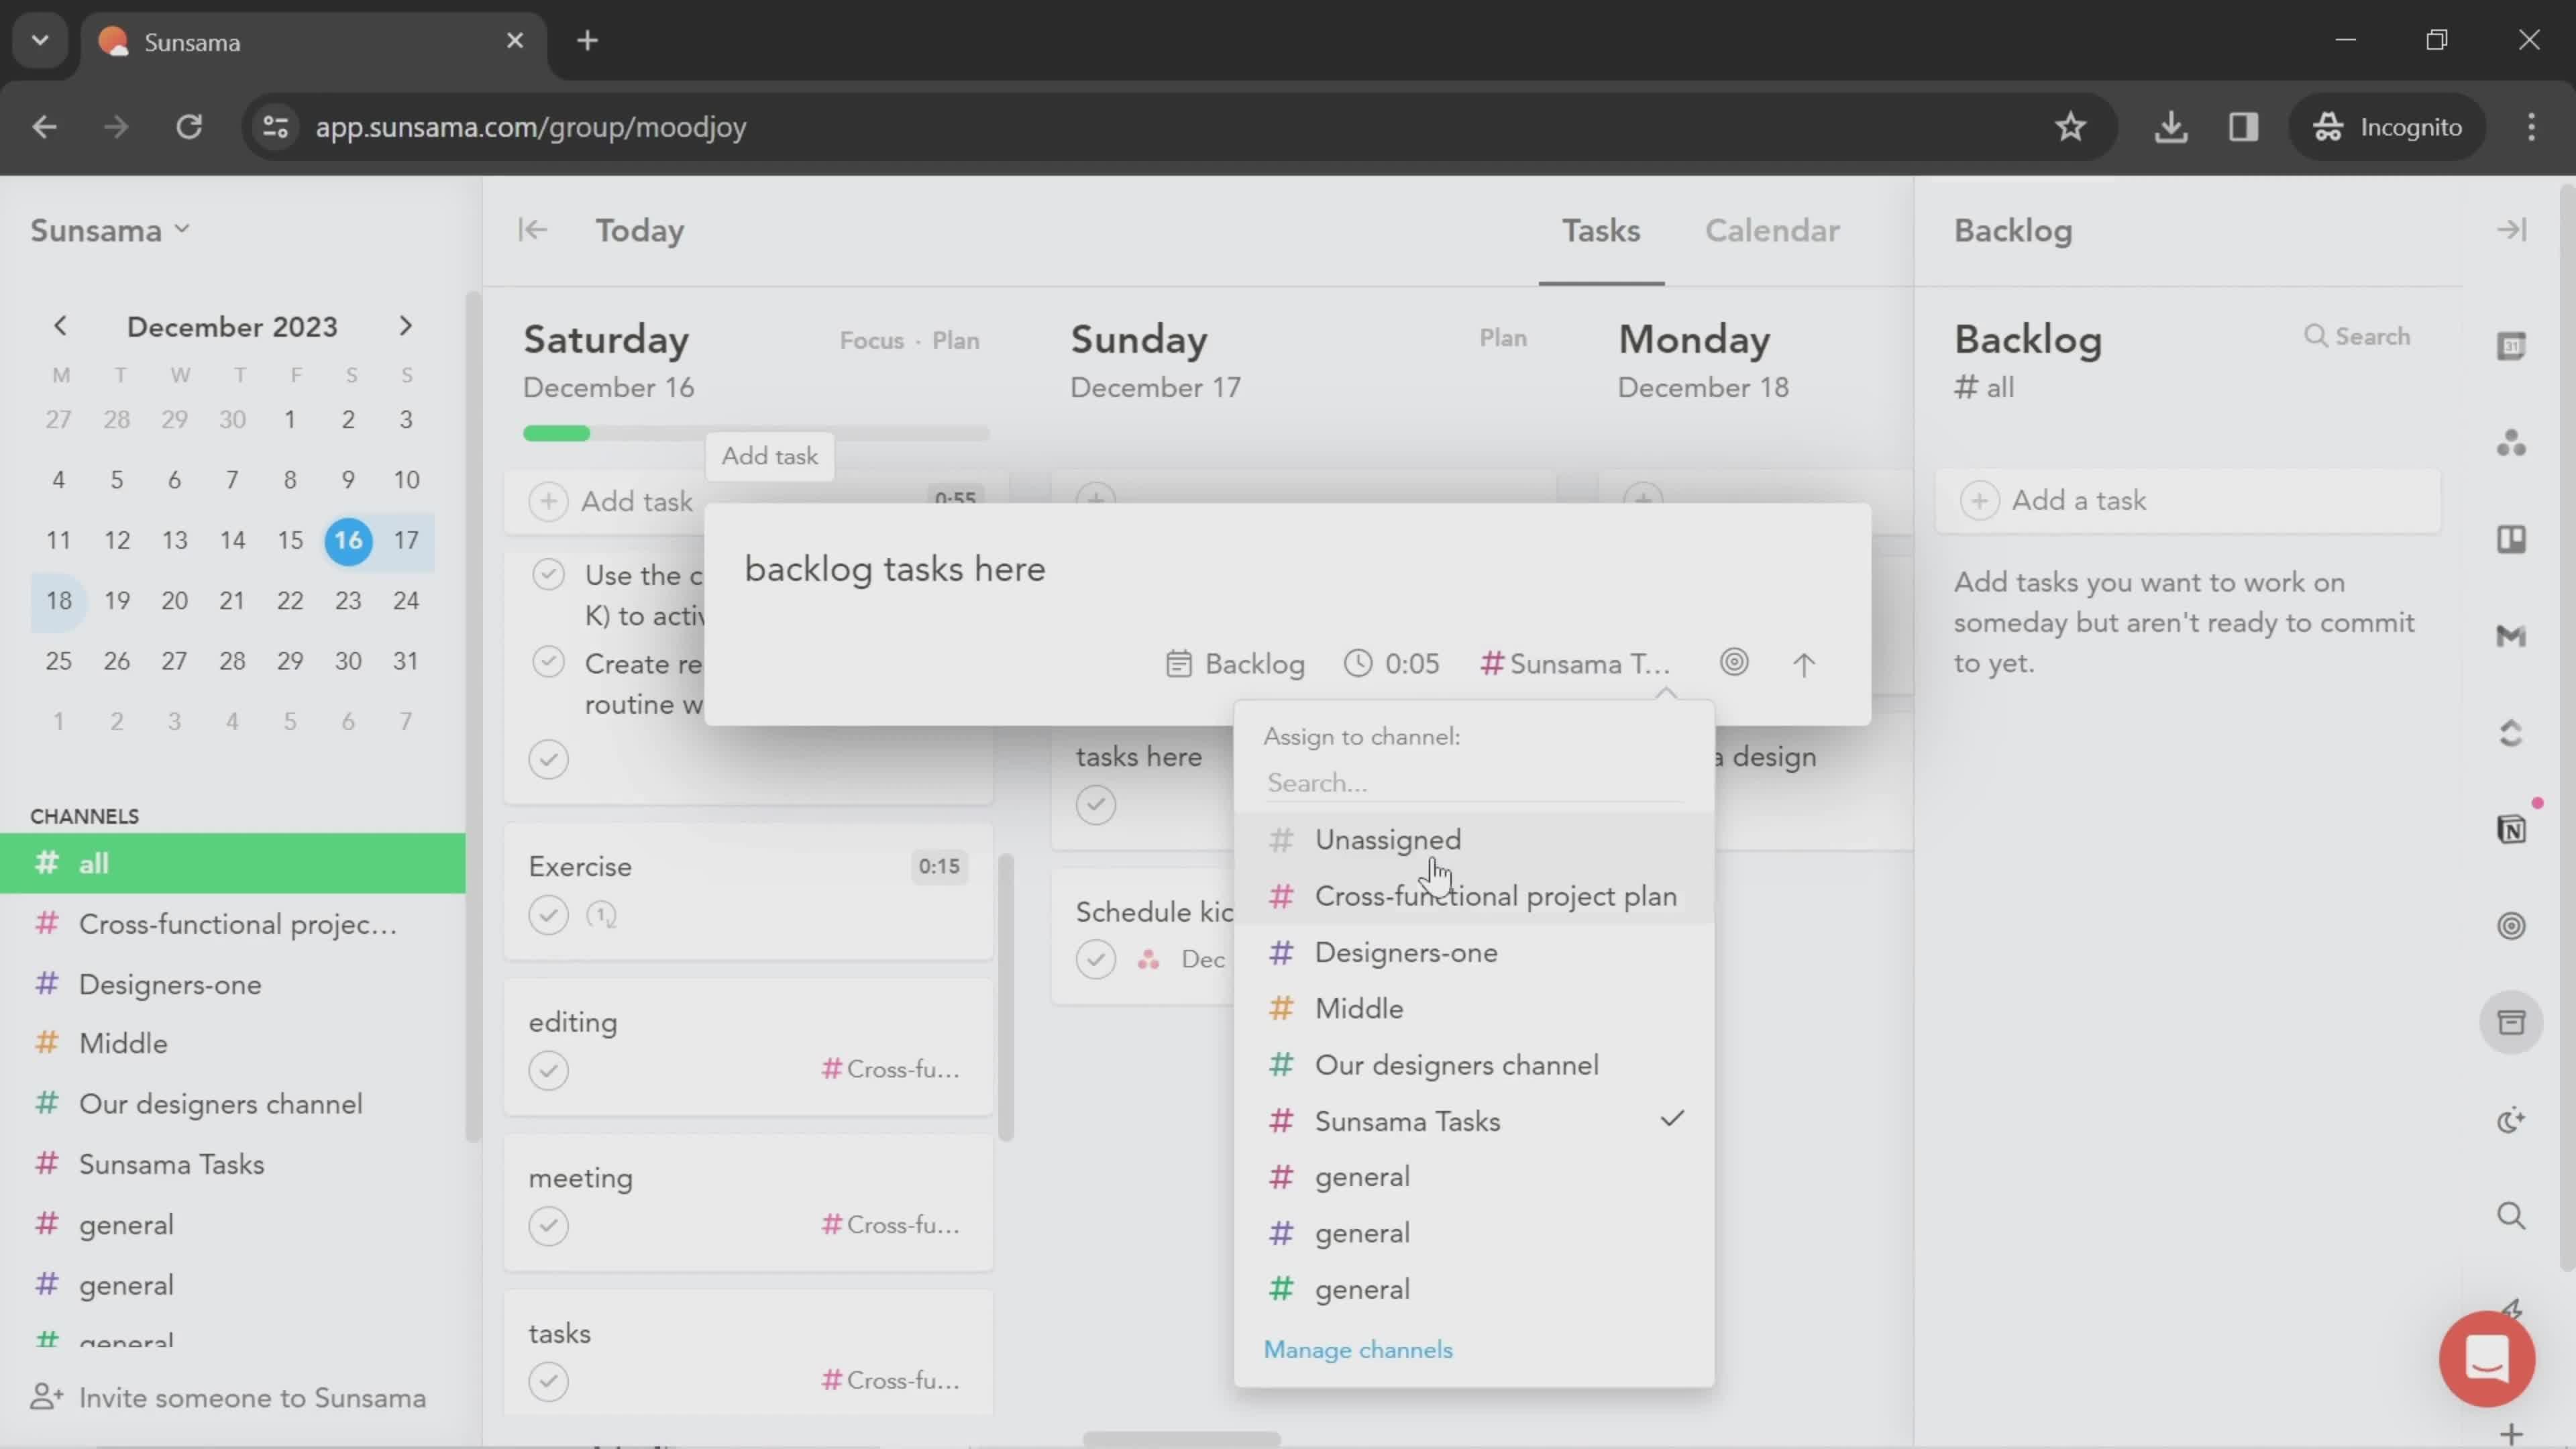2576x1449 pixels.
Task: Open Sunsama Tasks channel in sidebar
Action: 233,1165
